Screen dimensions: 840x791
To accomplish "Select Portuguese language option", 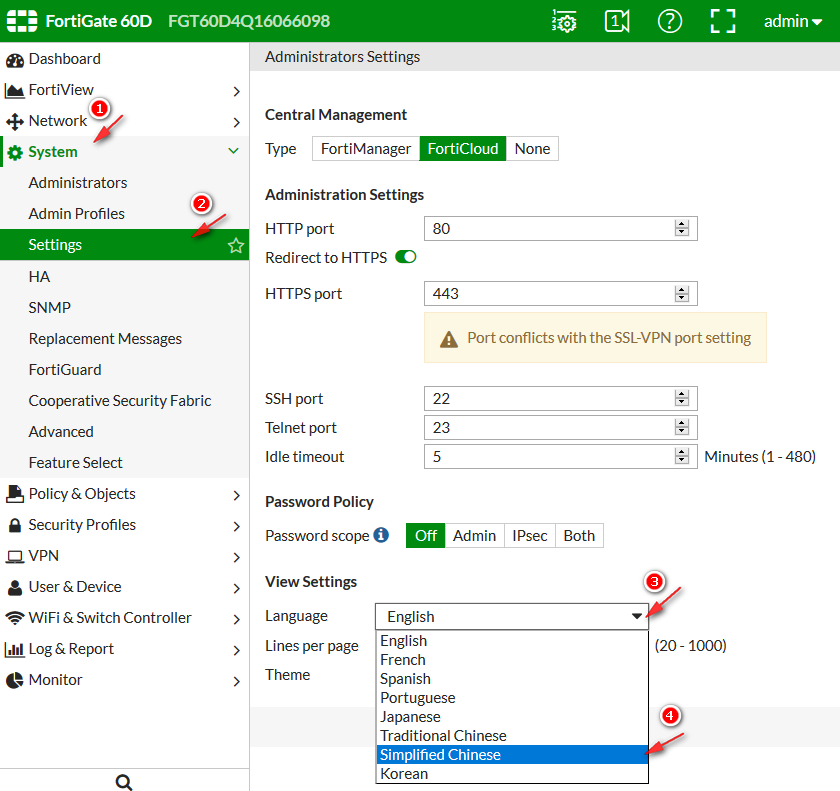I will click(x=512, y=698).
